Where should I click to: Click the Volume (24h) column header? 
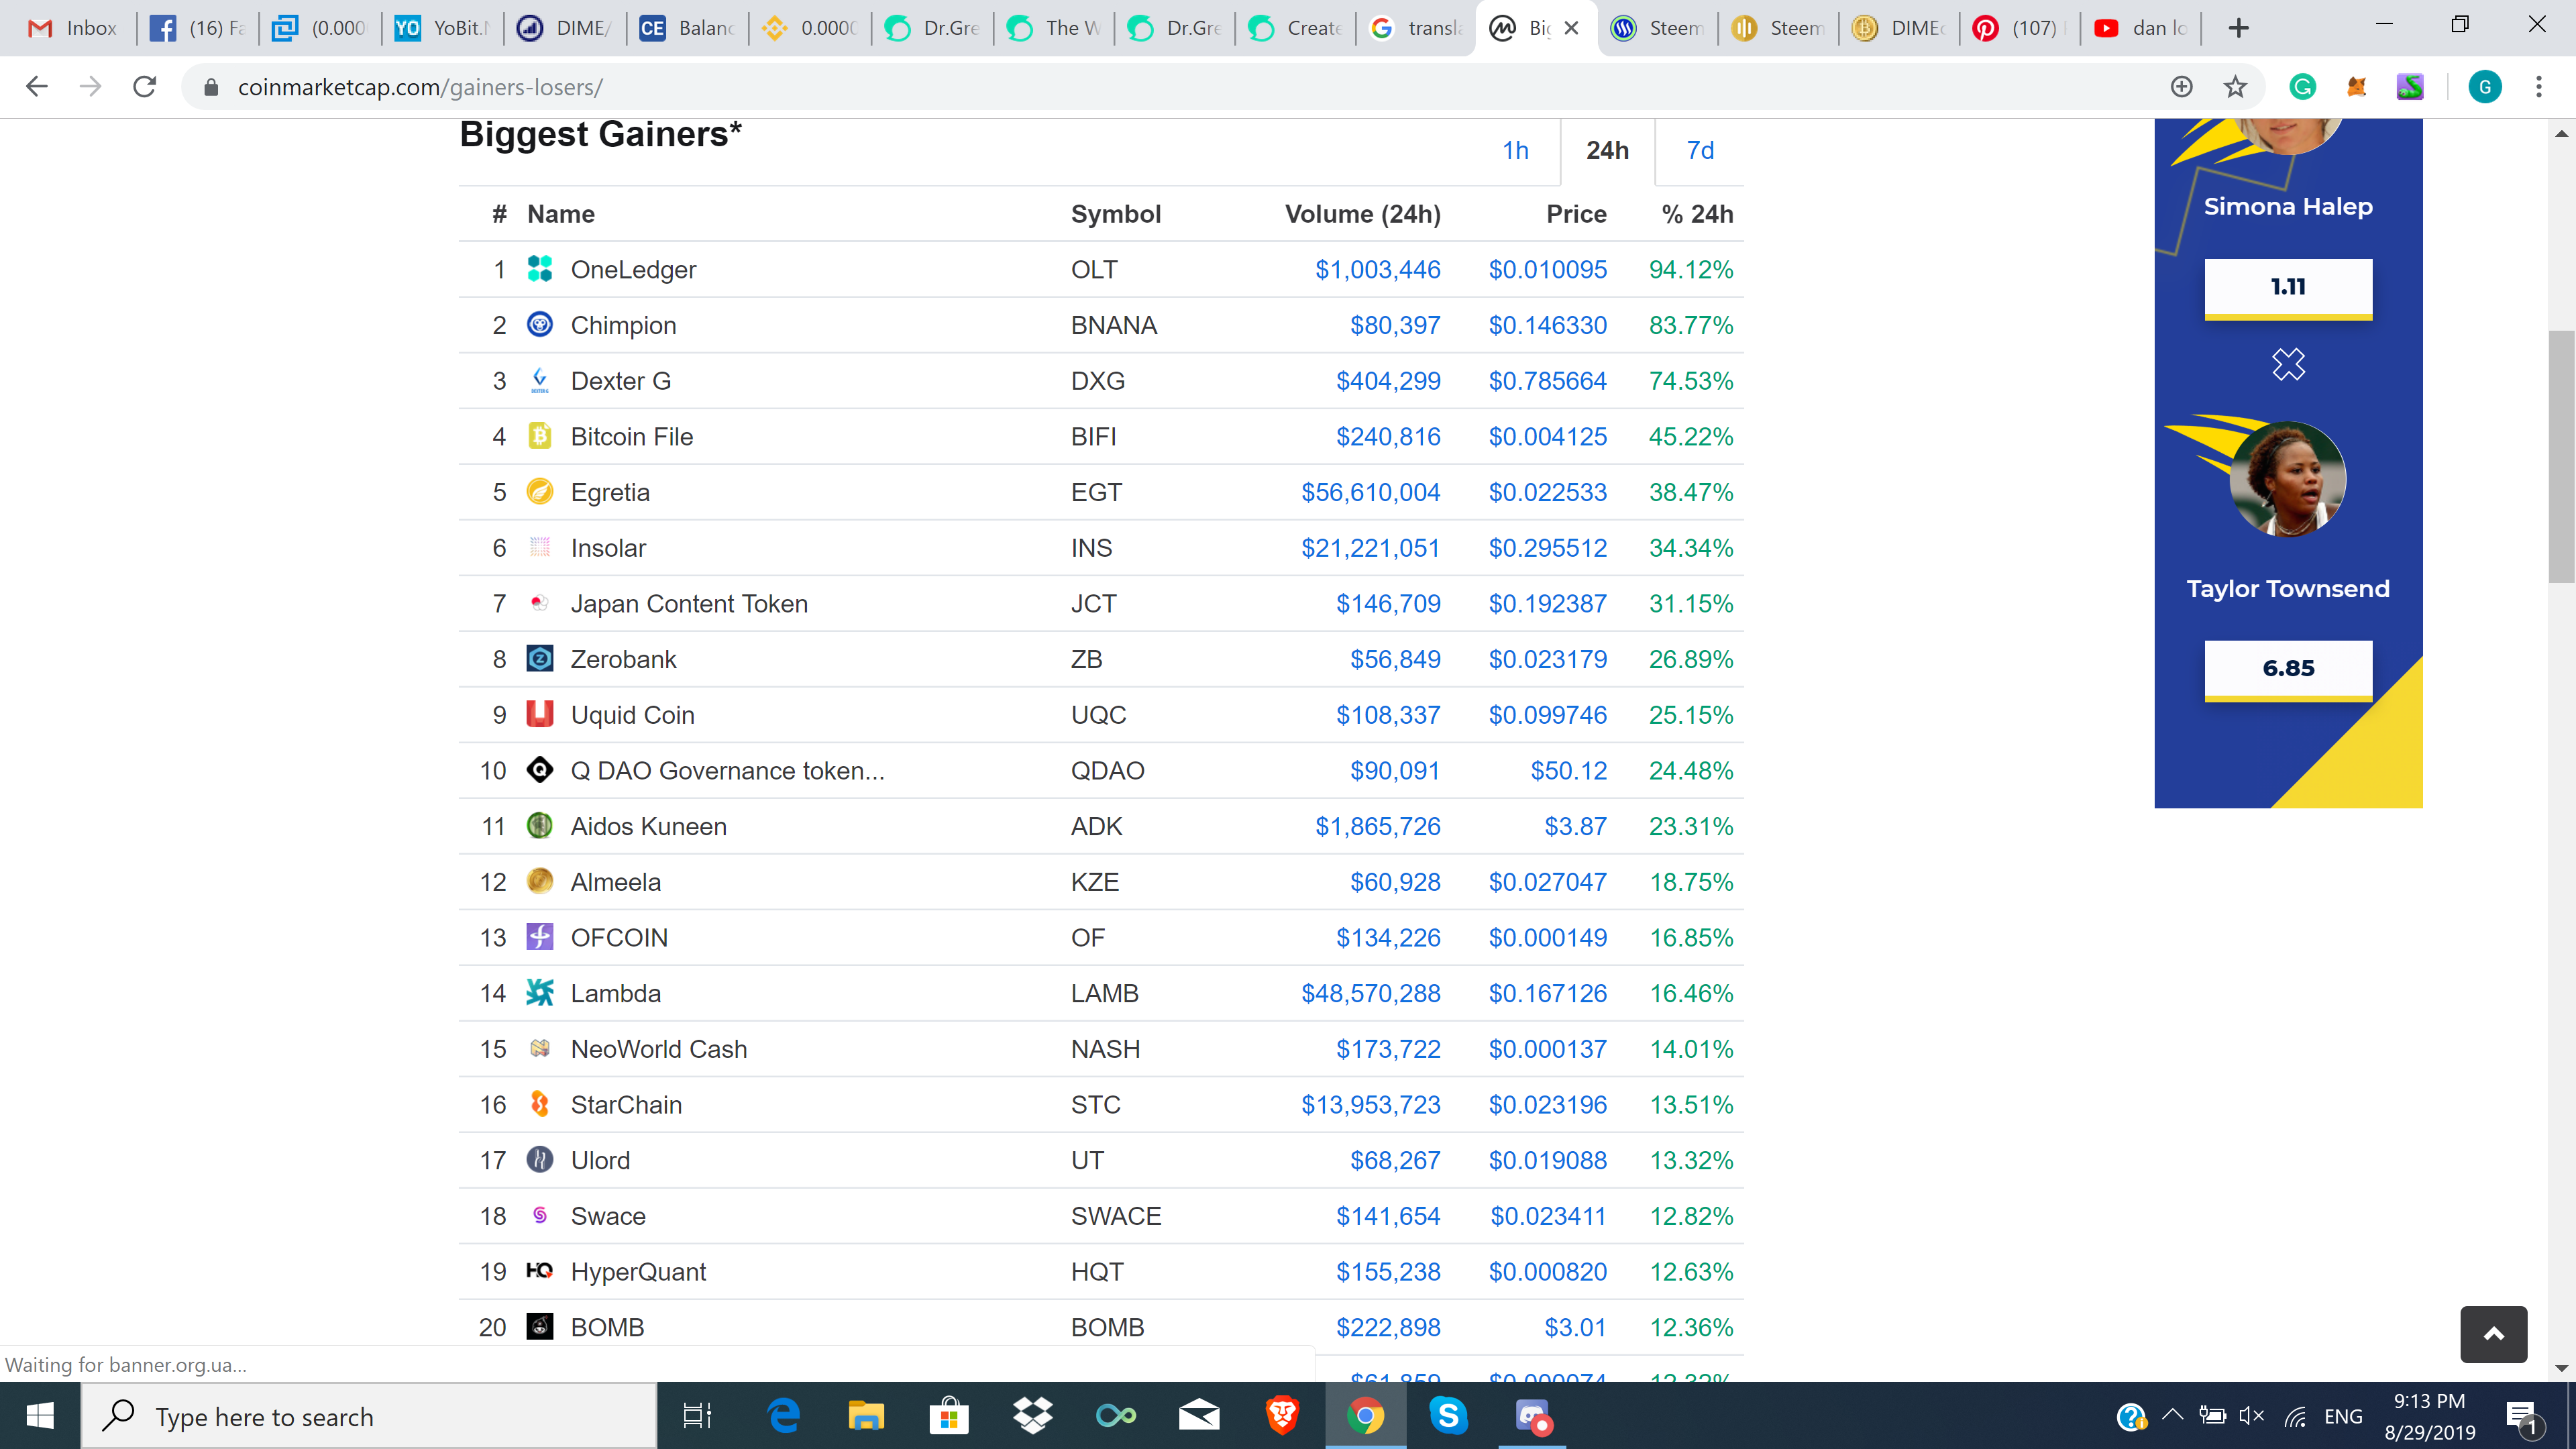coord(1362,214)
